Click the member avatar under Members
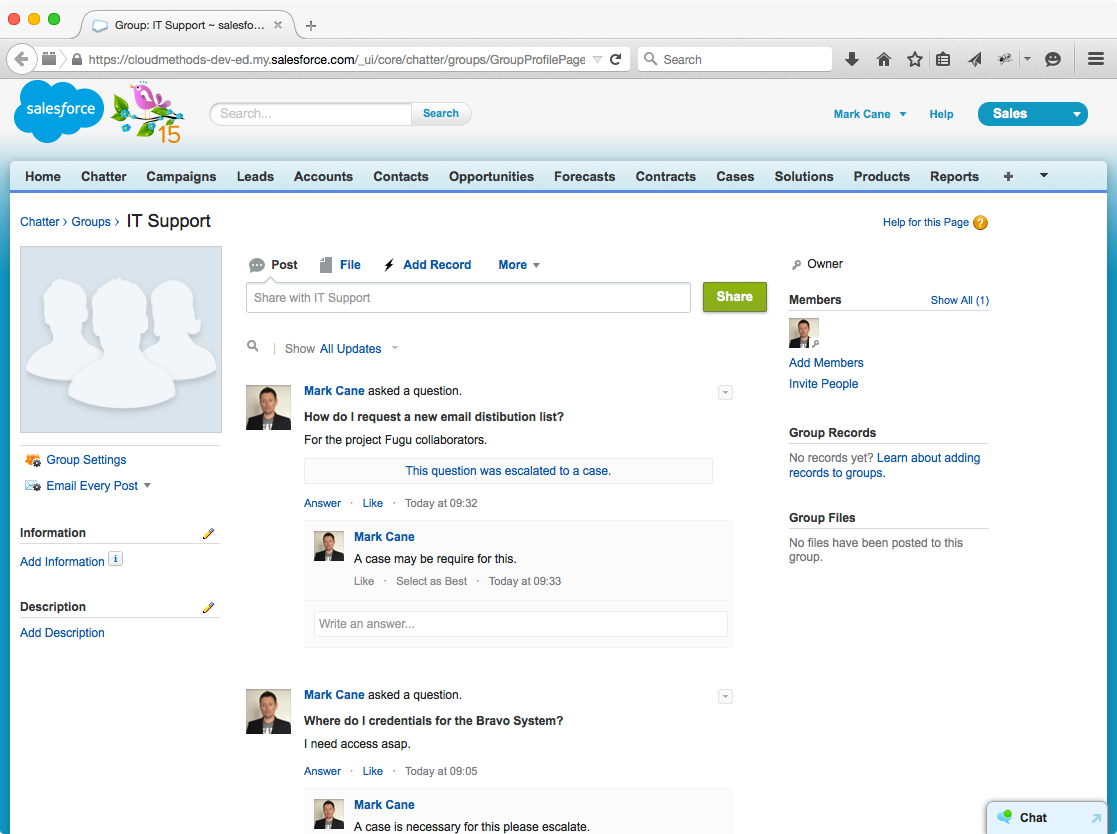Screen dimensions: 1117x834 (804, 333)
